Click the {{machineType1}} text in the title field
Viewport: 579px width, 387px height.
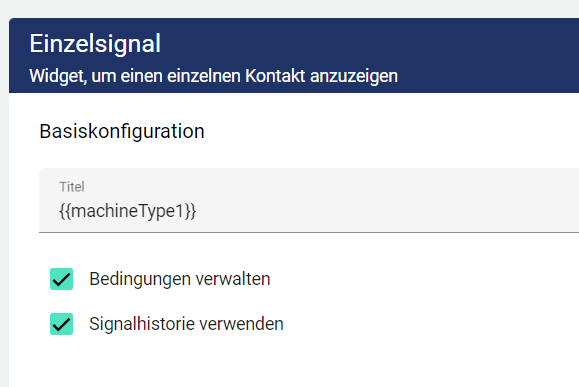128,211
